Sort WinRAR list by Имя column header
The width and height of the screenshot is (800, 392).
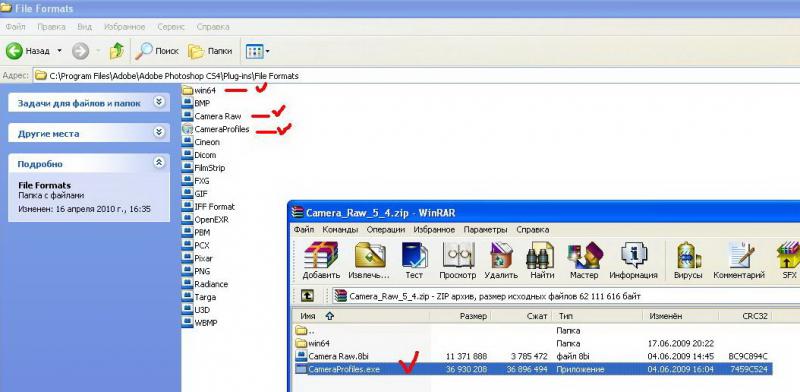(x=362, y=316)
